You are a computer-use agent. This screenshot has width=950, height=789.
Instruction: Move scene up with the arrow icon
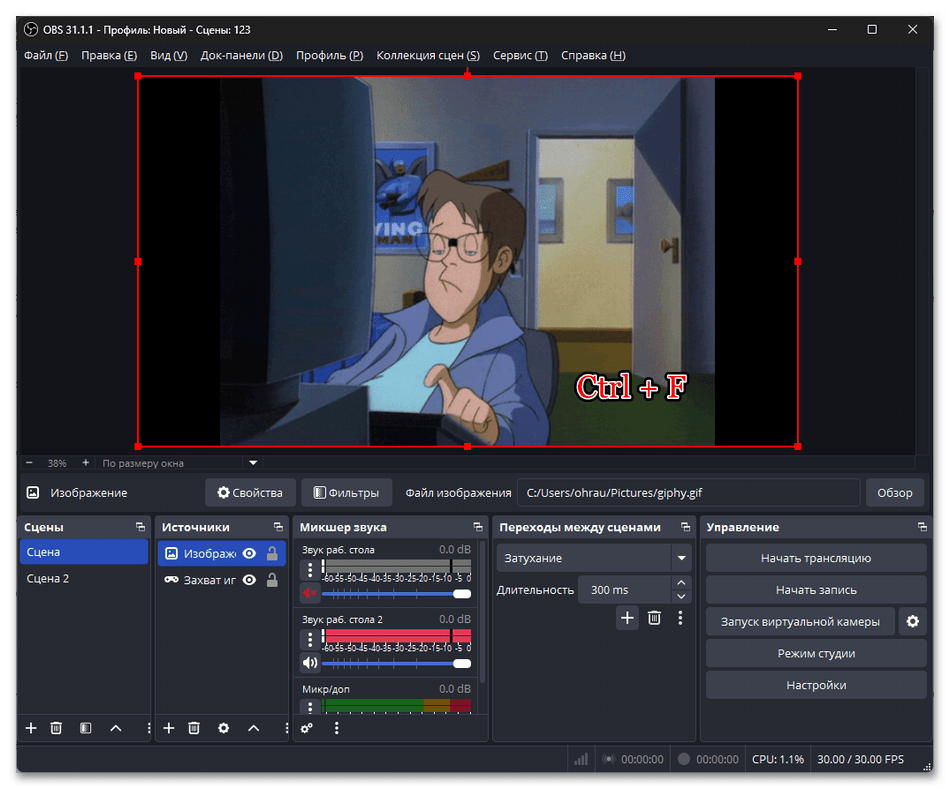click(116, 728)
